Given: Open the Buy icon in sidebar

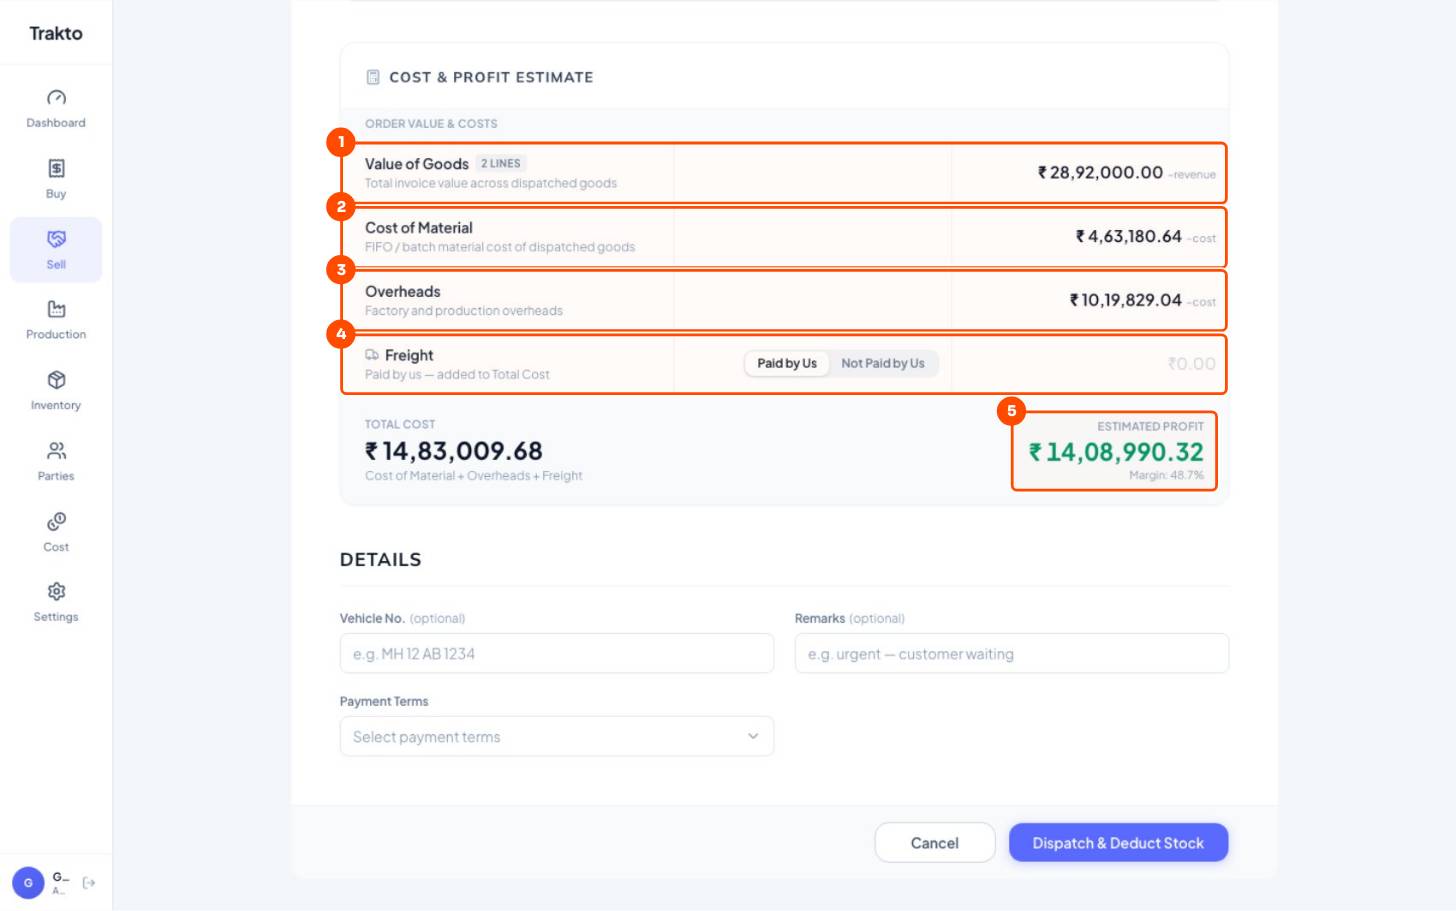Looking at the screenshot, I should pyautogui.click(x=56, y=168).
